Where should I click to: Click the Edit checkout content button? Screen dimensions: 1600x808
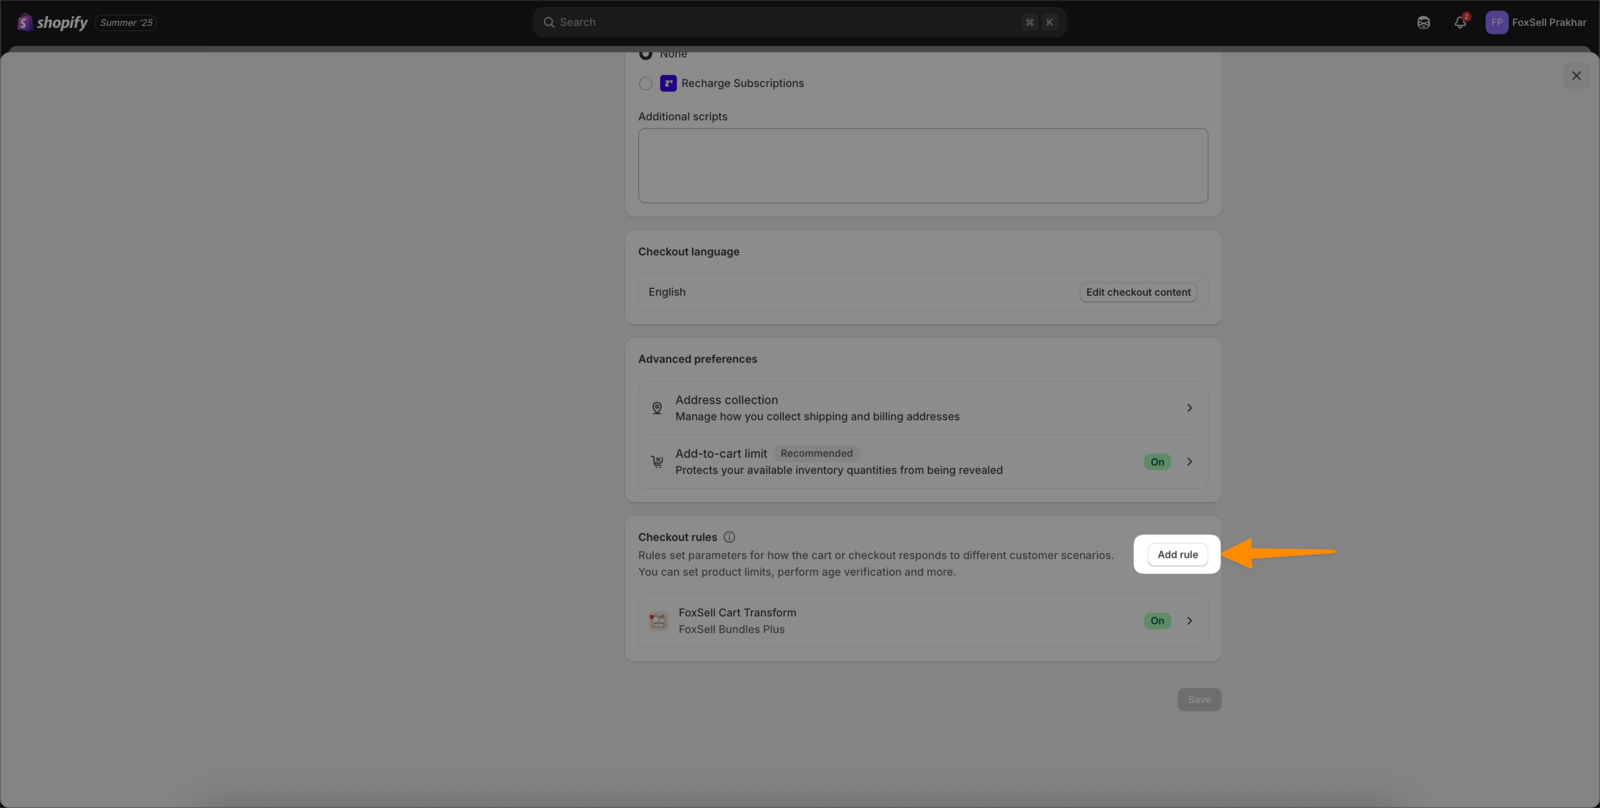1138,292
